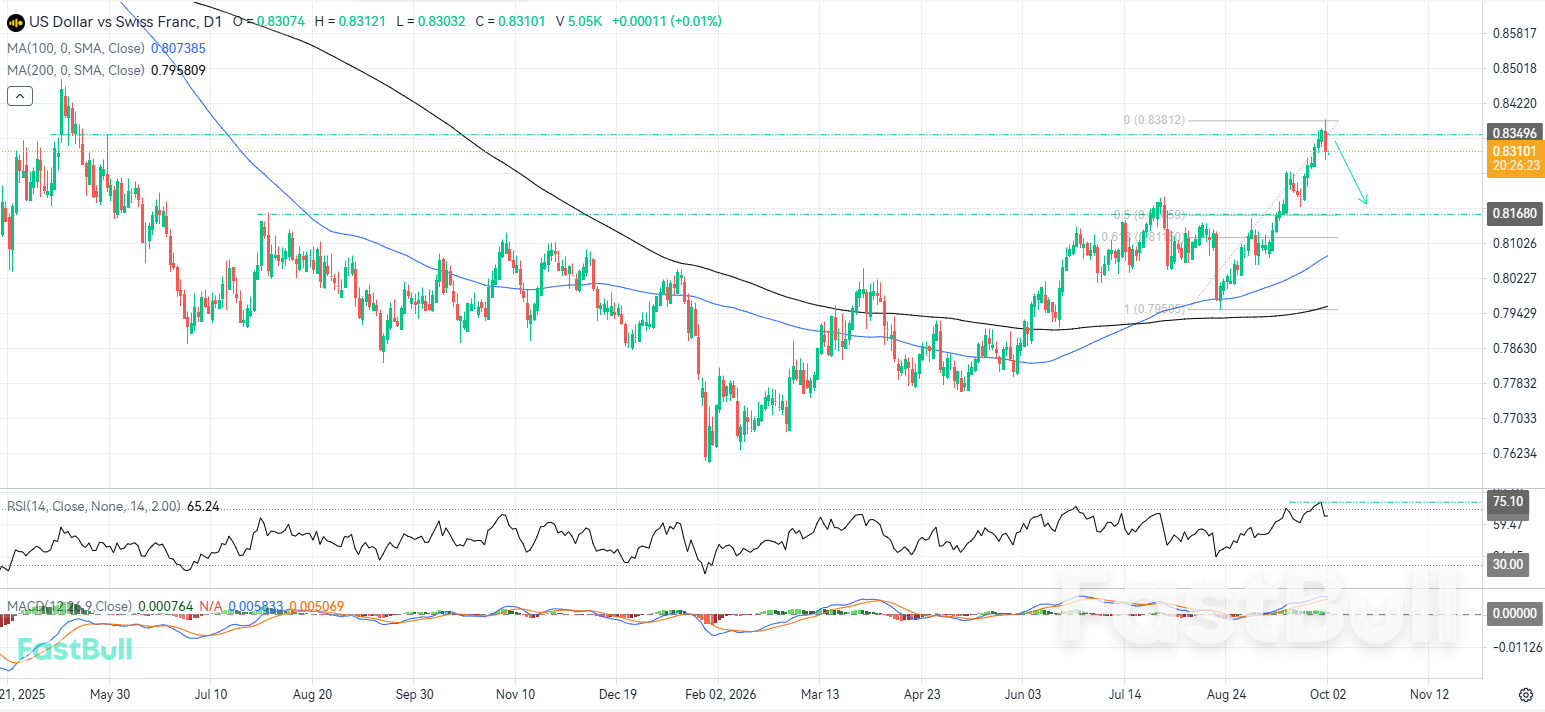This screenshot has width=1545, height=712.
Task: Click the MA200 value 0.795809
Action: pyautogui.click(x=178, y=70)
